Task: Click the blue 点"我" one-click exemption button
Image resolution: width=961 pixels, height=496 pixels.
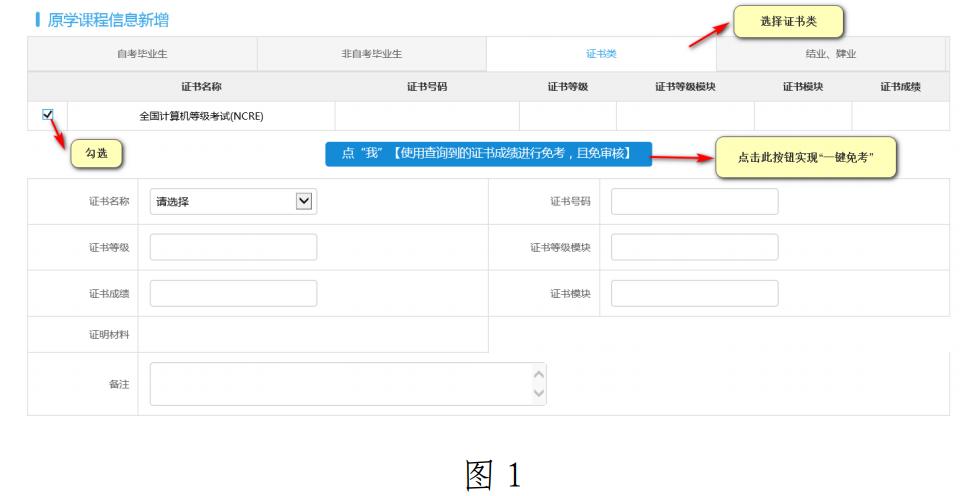Action: point(488,154)
